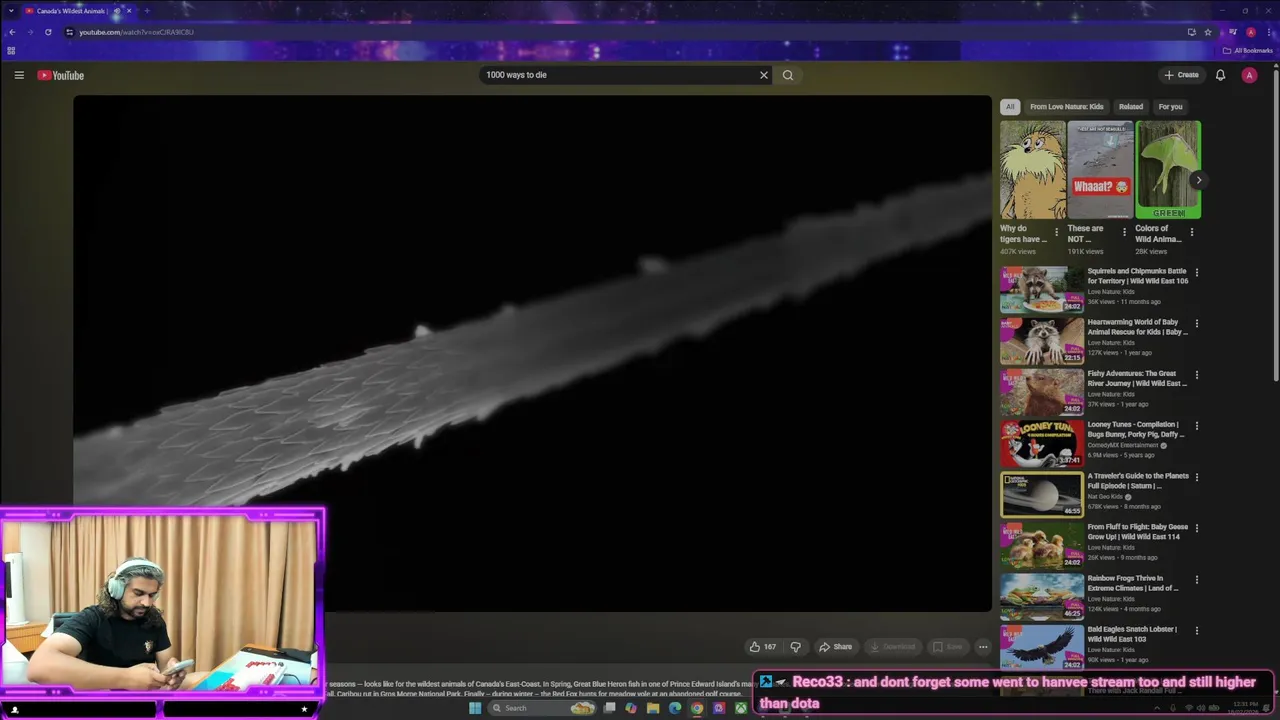This screenshot has width=1280, height=720.
Task: Open the Chrome three-dot menu
Action: tap(1268, 32)
